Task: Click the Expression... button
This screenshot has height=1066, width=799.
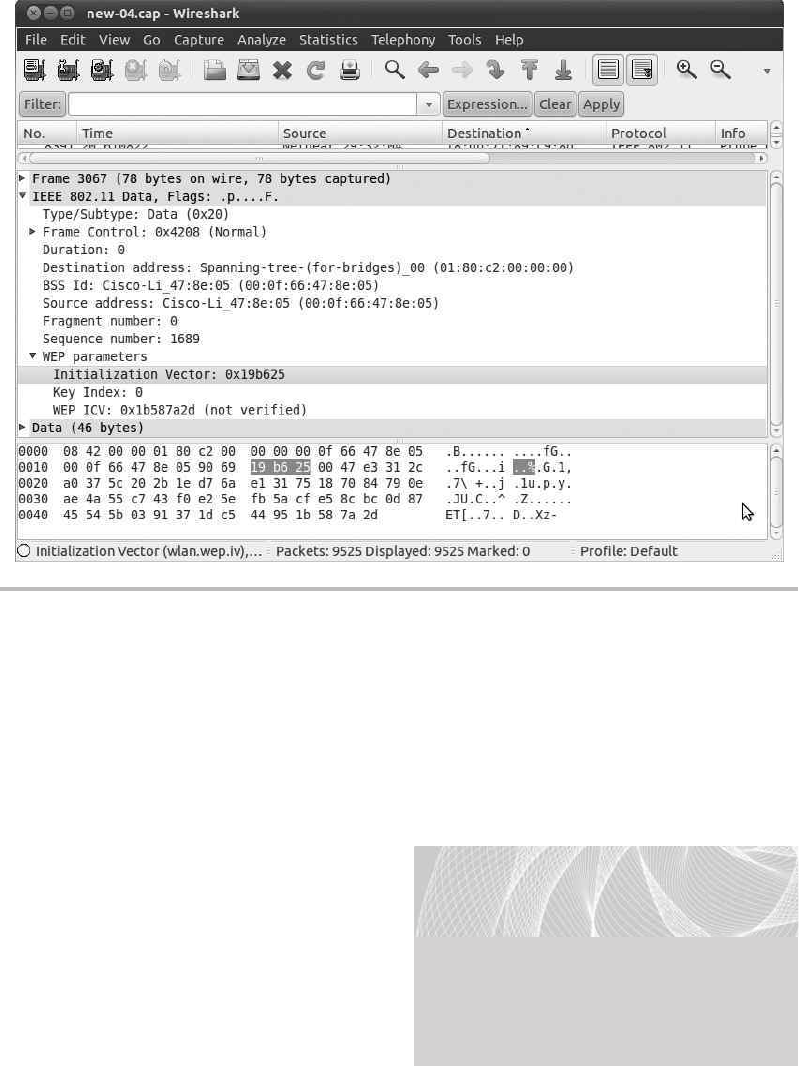Action: [487, 105]
